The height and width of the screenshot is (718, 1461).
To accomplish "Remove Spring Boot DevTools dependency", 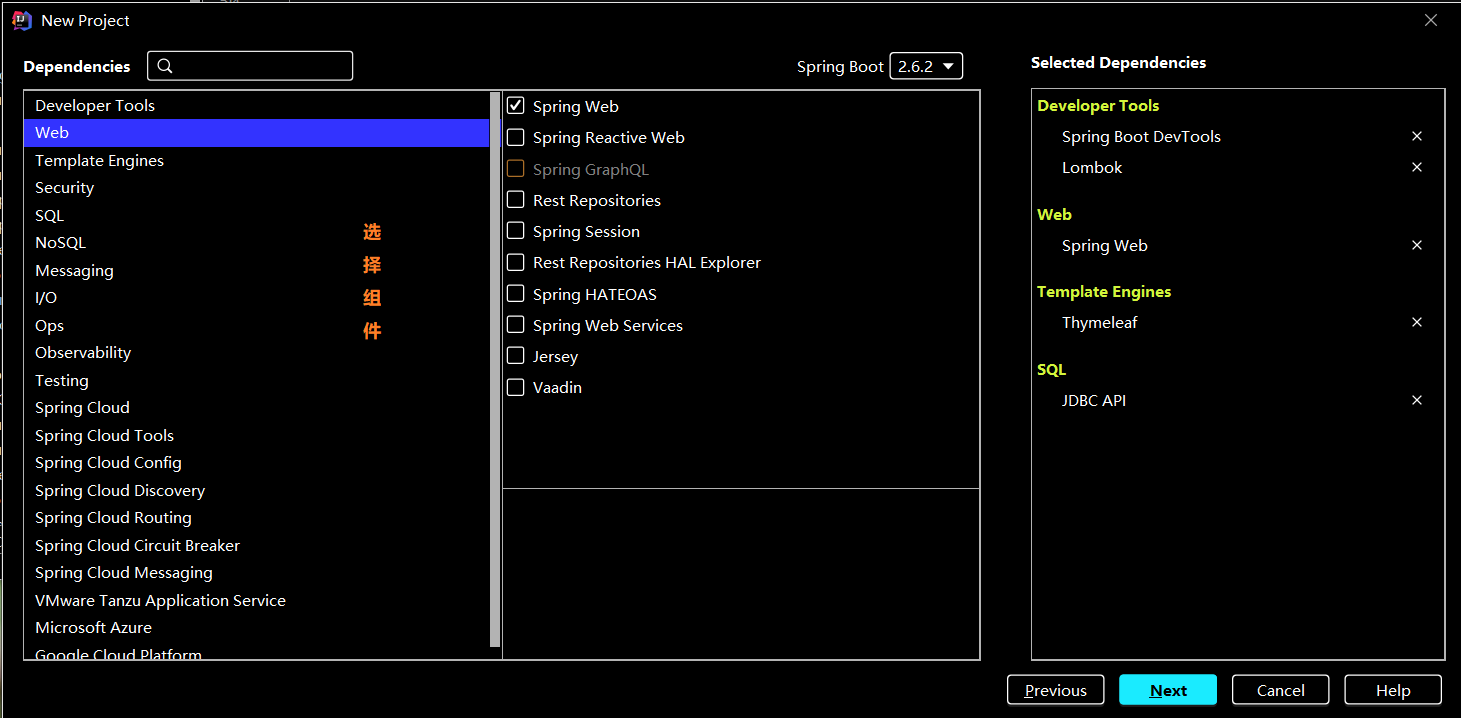I will coord(1416,136).
